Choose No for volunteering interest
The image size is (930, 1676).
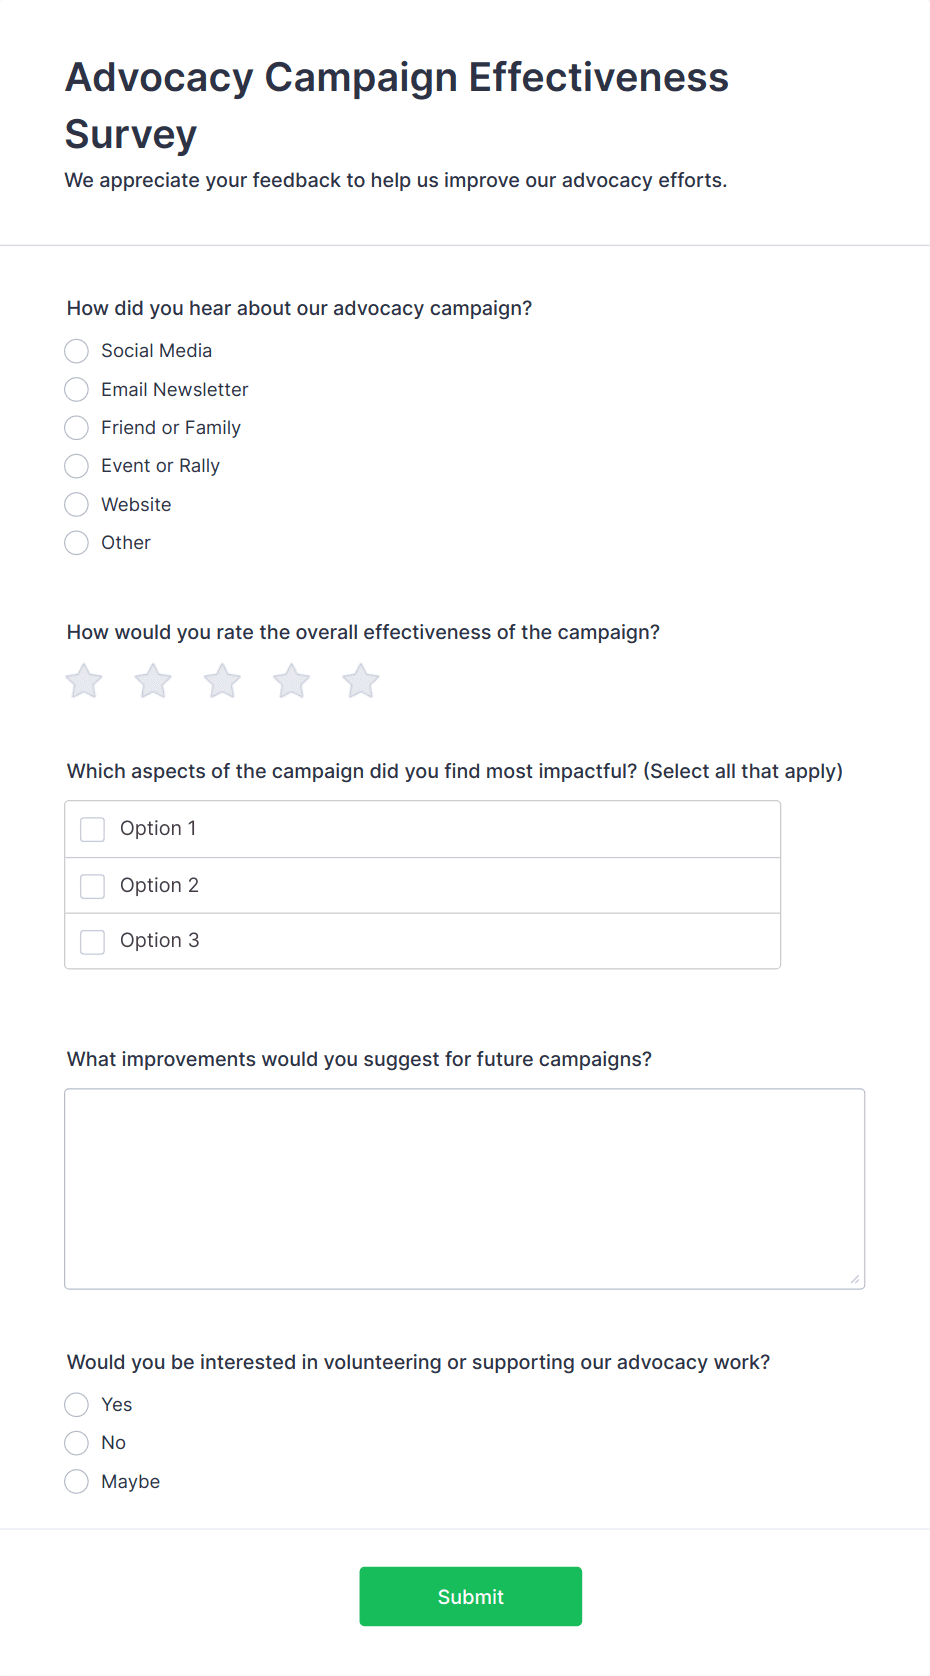(77, 1443)
